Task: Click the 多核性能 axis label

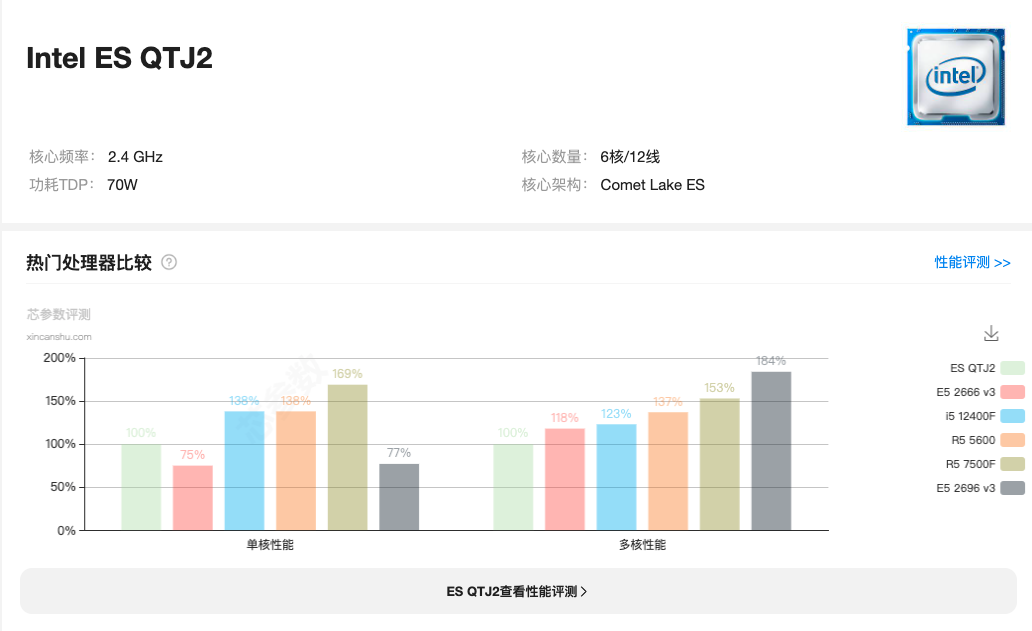Action: 642,545
